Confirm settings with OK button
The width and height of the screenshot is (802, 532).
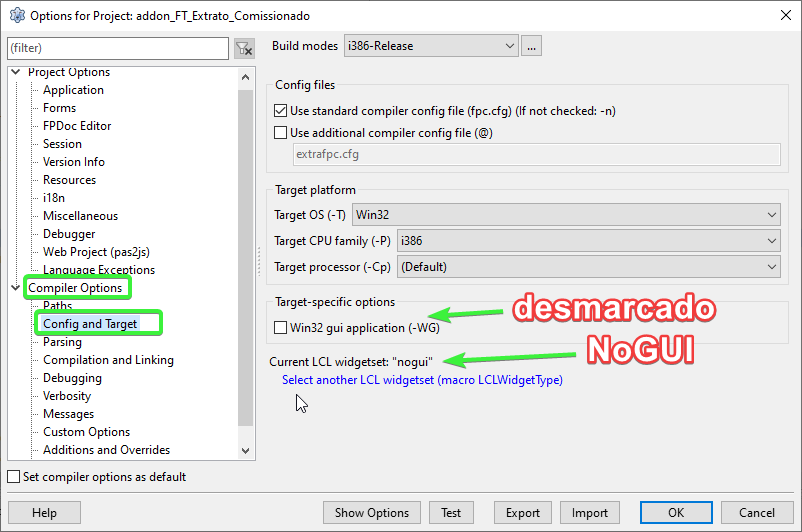point(676,513)
